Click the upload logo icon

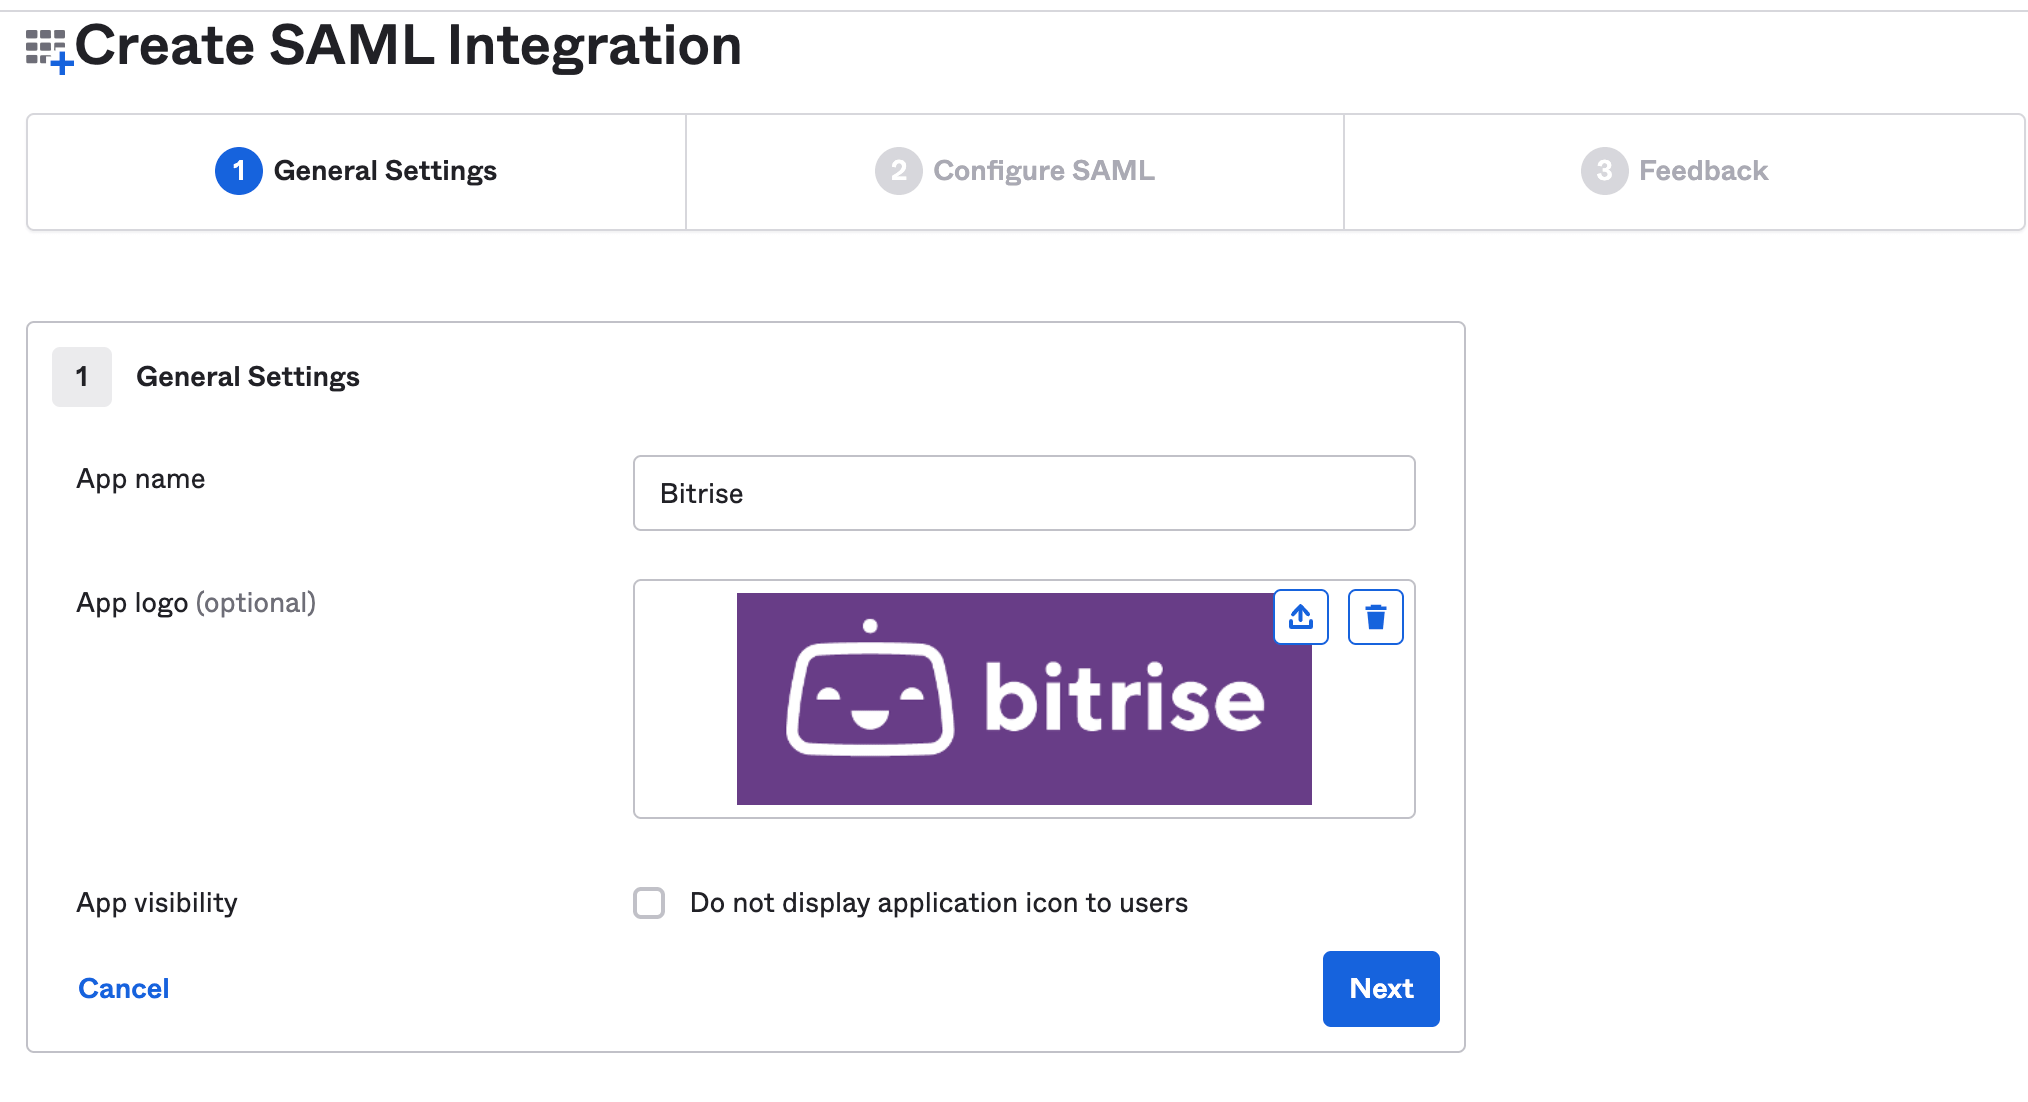tap(1300, 617)
